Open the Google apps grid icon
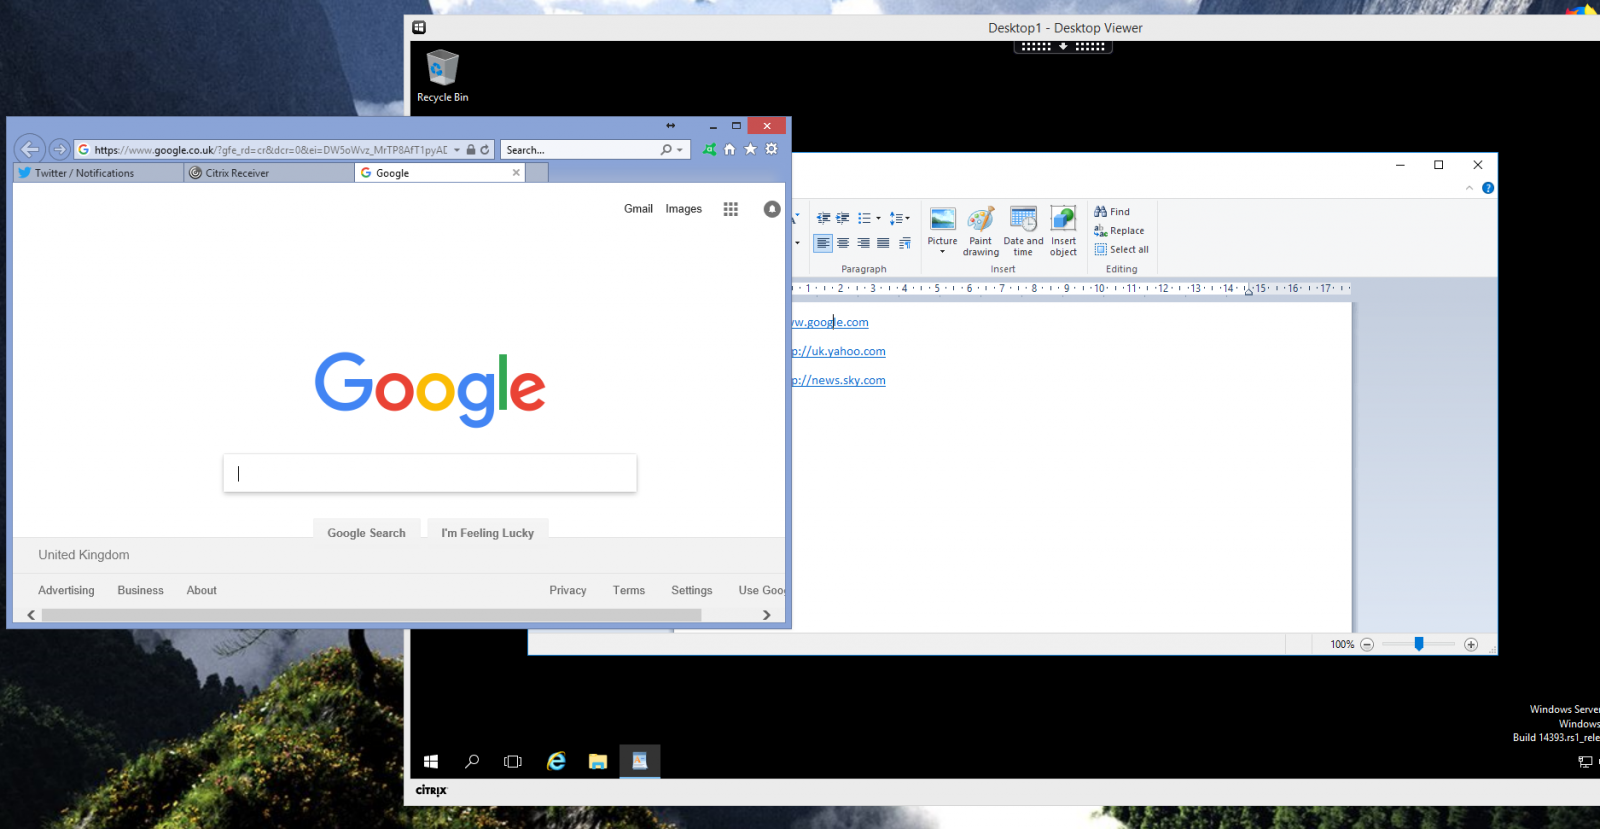1600x829 pixels. pyautogui.click(x=731, y=209)
